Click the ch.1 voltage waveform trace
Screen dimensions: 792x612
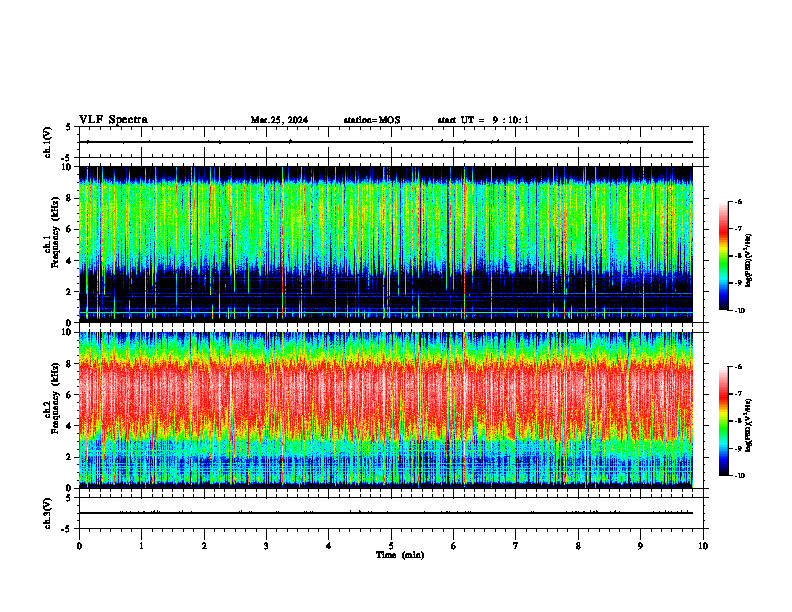[386, 142]
